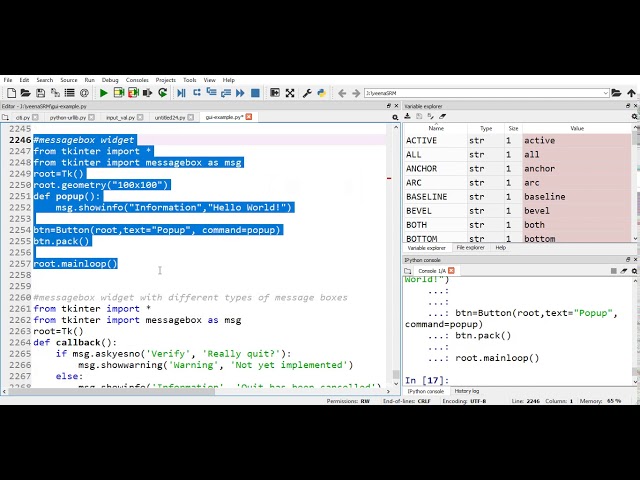Import data icon in Variable explorer
640x480 pixels.
(x=407, y=116)
